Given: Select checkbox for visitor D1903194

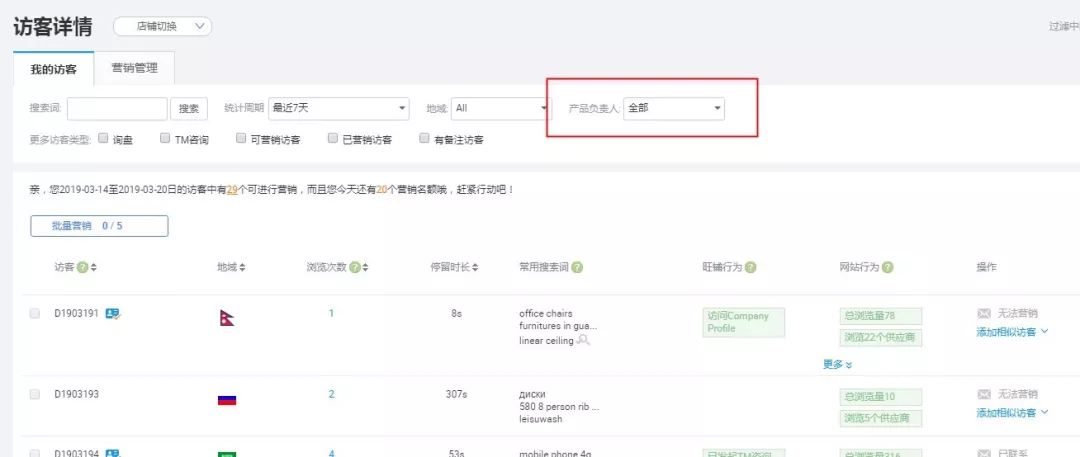Looking at the screenshot, I should click(34, 453).
